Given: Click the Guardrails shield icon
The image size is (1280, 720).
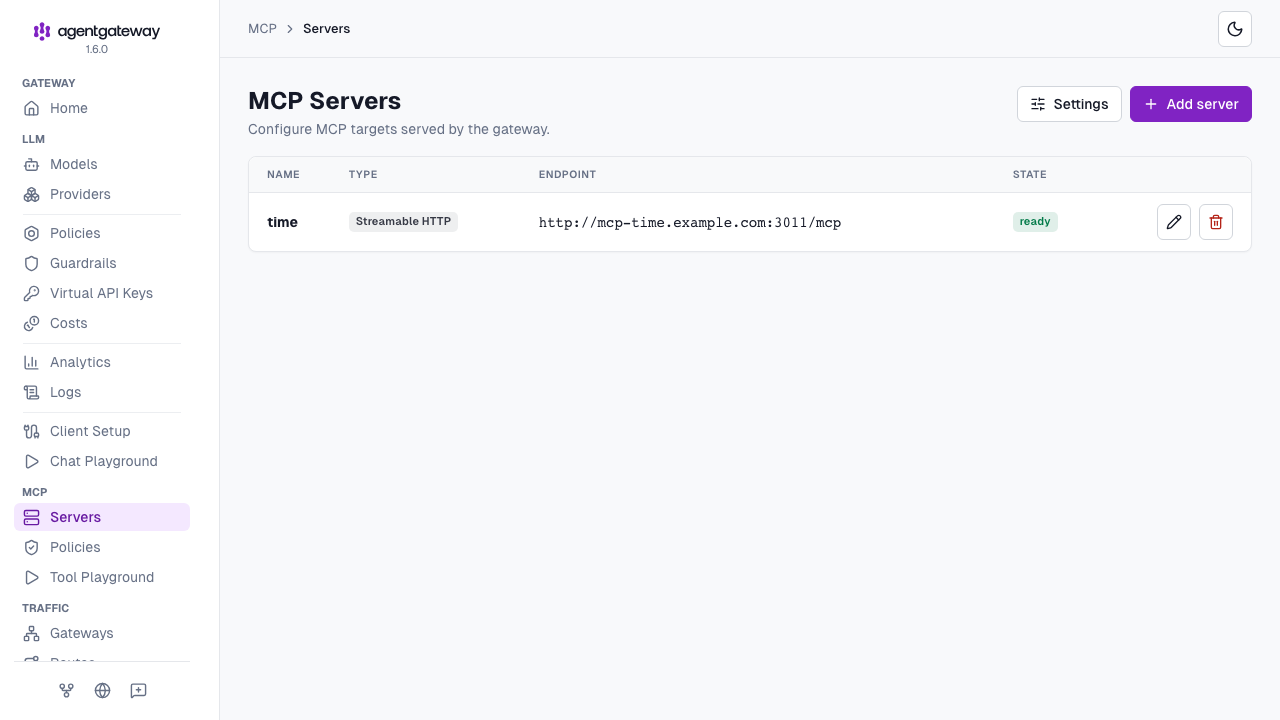Looking at the screenshot, I should coord(32,263).
